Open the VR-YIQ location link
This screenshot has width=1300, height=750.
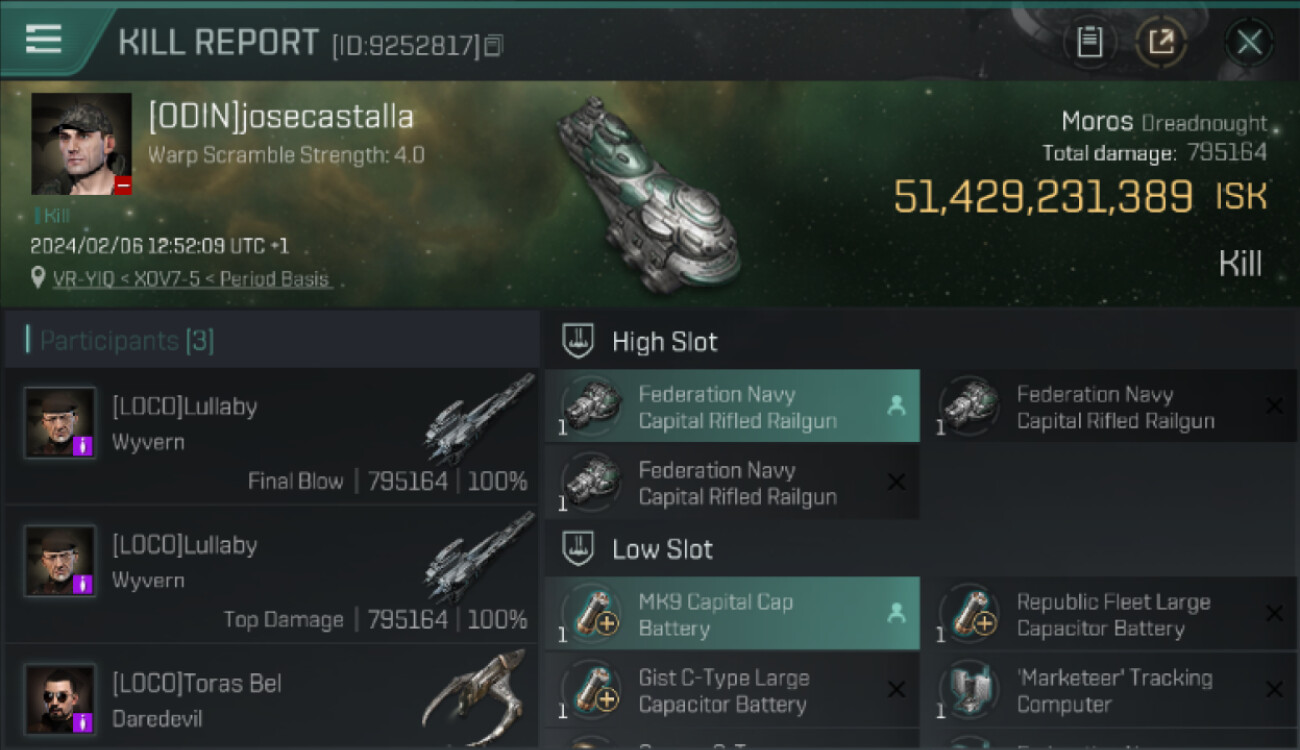click(x=192, y=279)
